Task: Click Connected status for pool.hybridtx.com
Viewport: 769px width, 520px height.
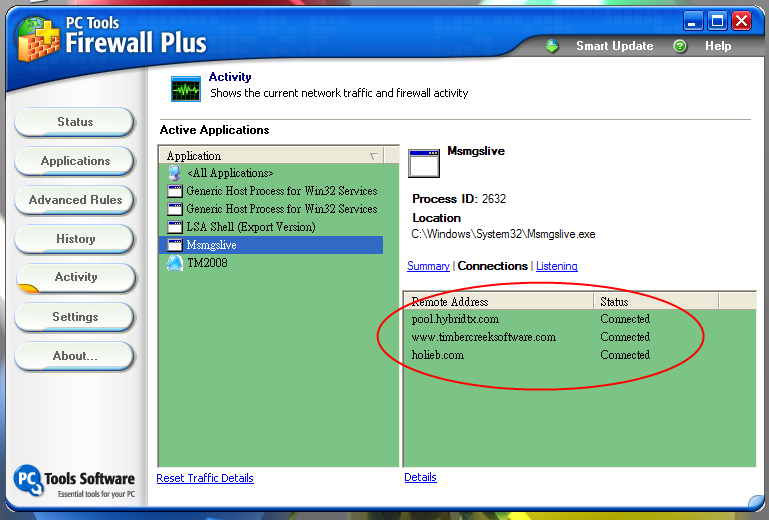Action: click(x=625, y=319)
